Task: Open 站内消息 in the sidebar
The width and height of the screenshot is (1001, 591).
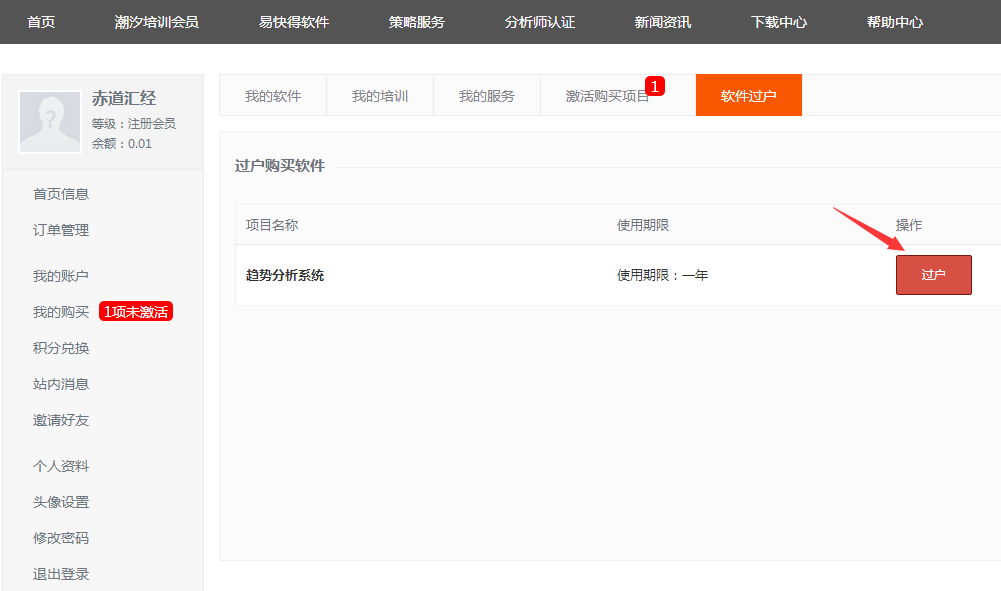Action: 61,384
